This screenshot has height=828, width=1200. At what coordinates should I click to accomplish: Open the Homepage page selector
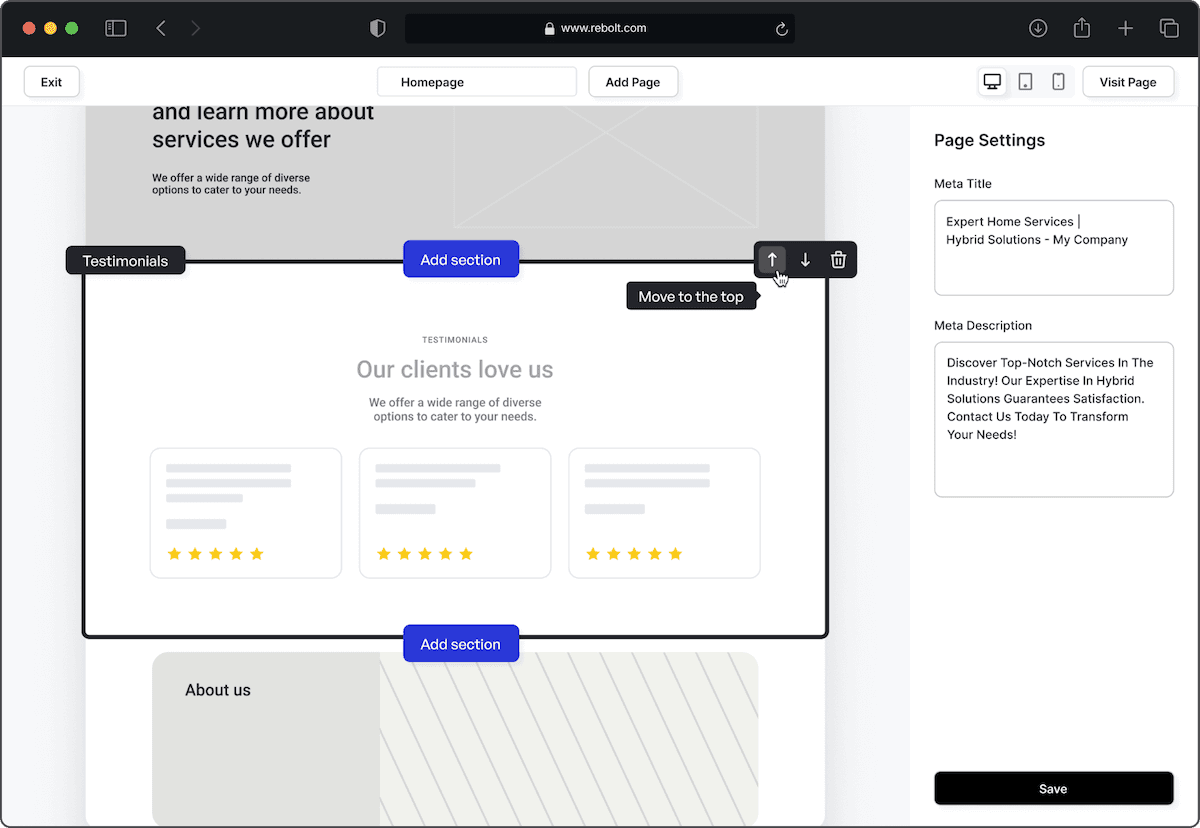476,81
